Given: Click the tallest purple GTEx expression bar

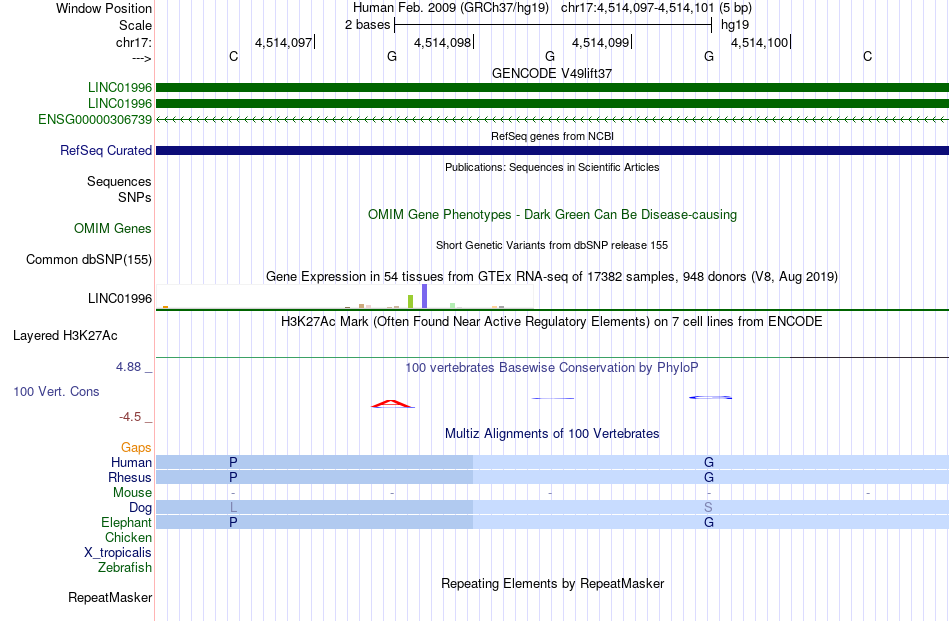Looking at the screenshot, I should click(424, 296).
